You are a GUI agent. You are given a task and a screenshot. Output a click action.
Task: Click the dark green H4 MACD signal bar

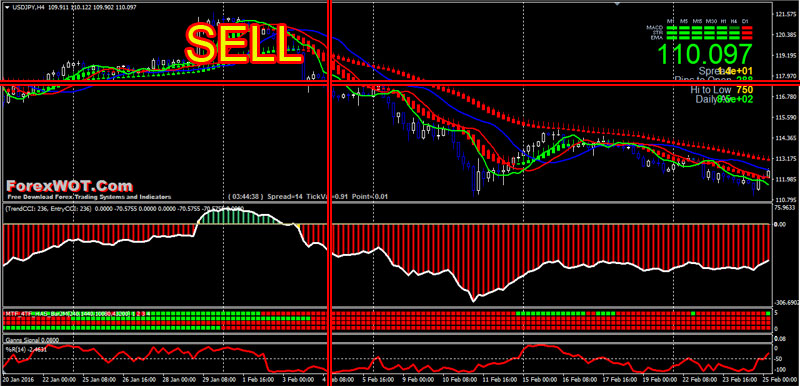tap(734, 28)
